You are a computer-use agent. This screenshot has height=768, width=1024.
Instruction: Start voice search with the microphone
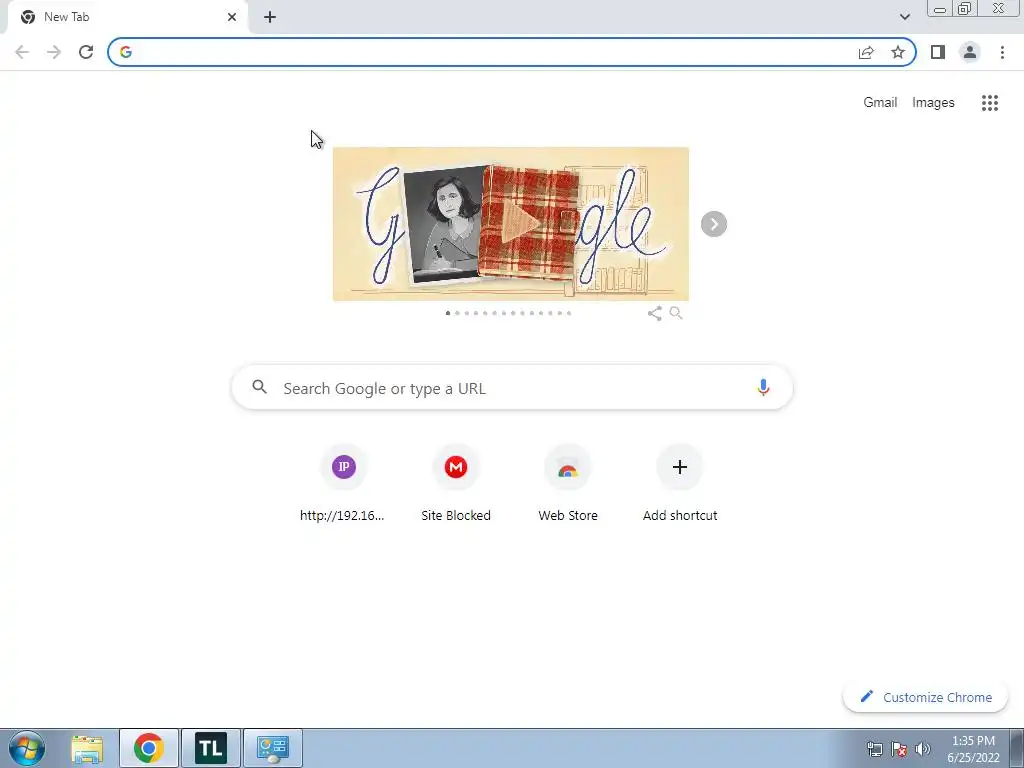763,387
